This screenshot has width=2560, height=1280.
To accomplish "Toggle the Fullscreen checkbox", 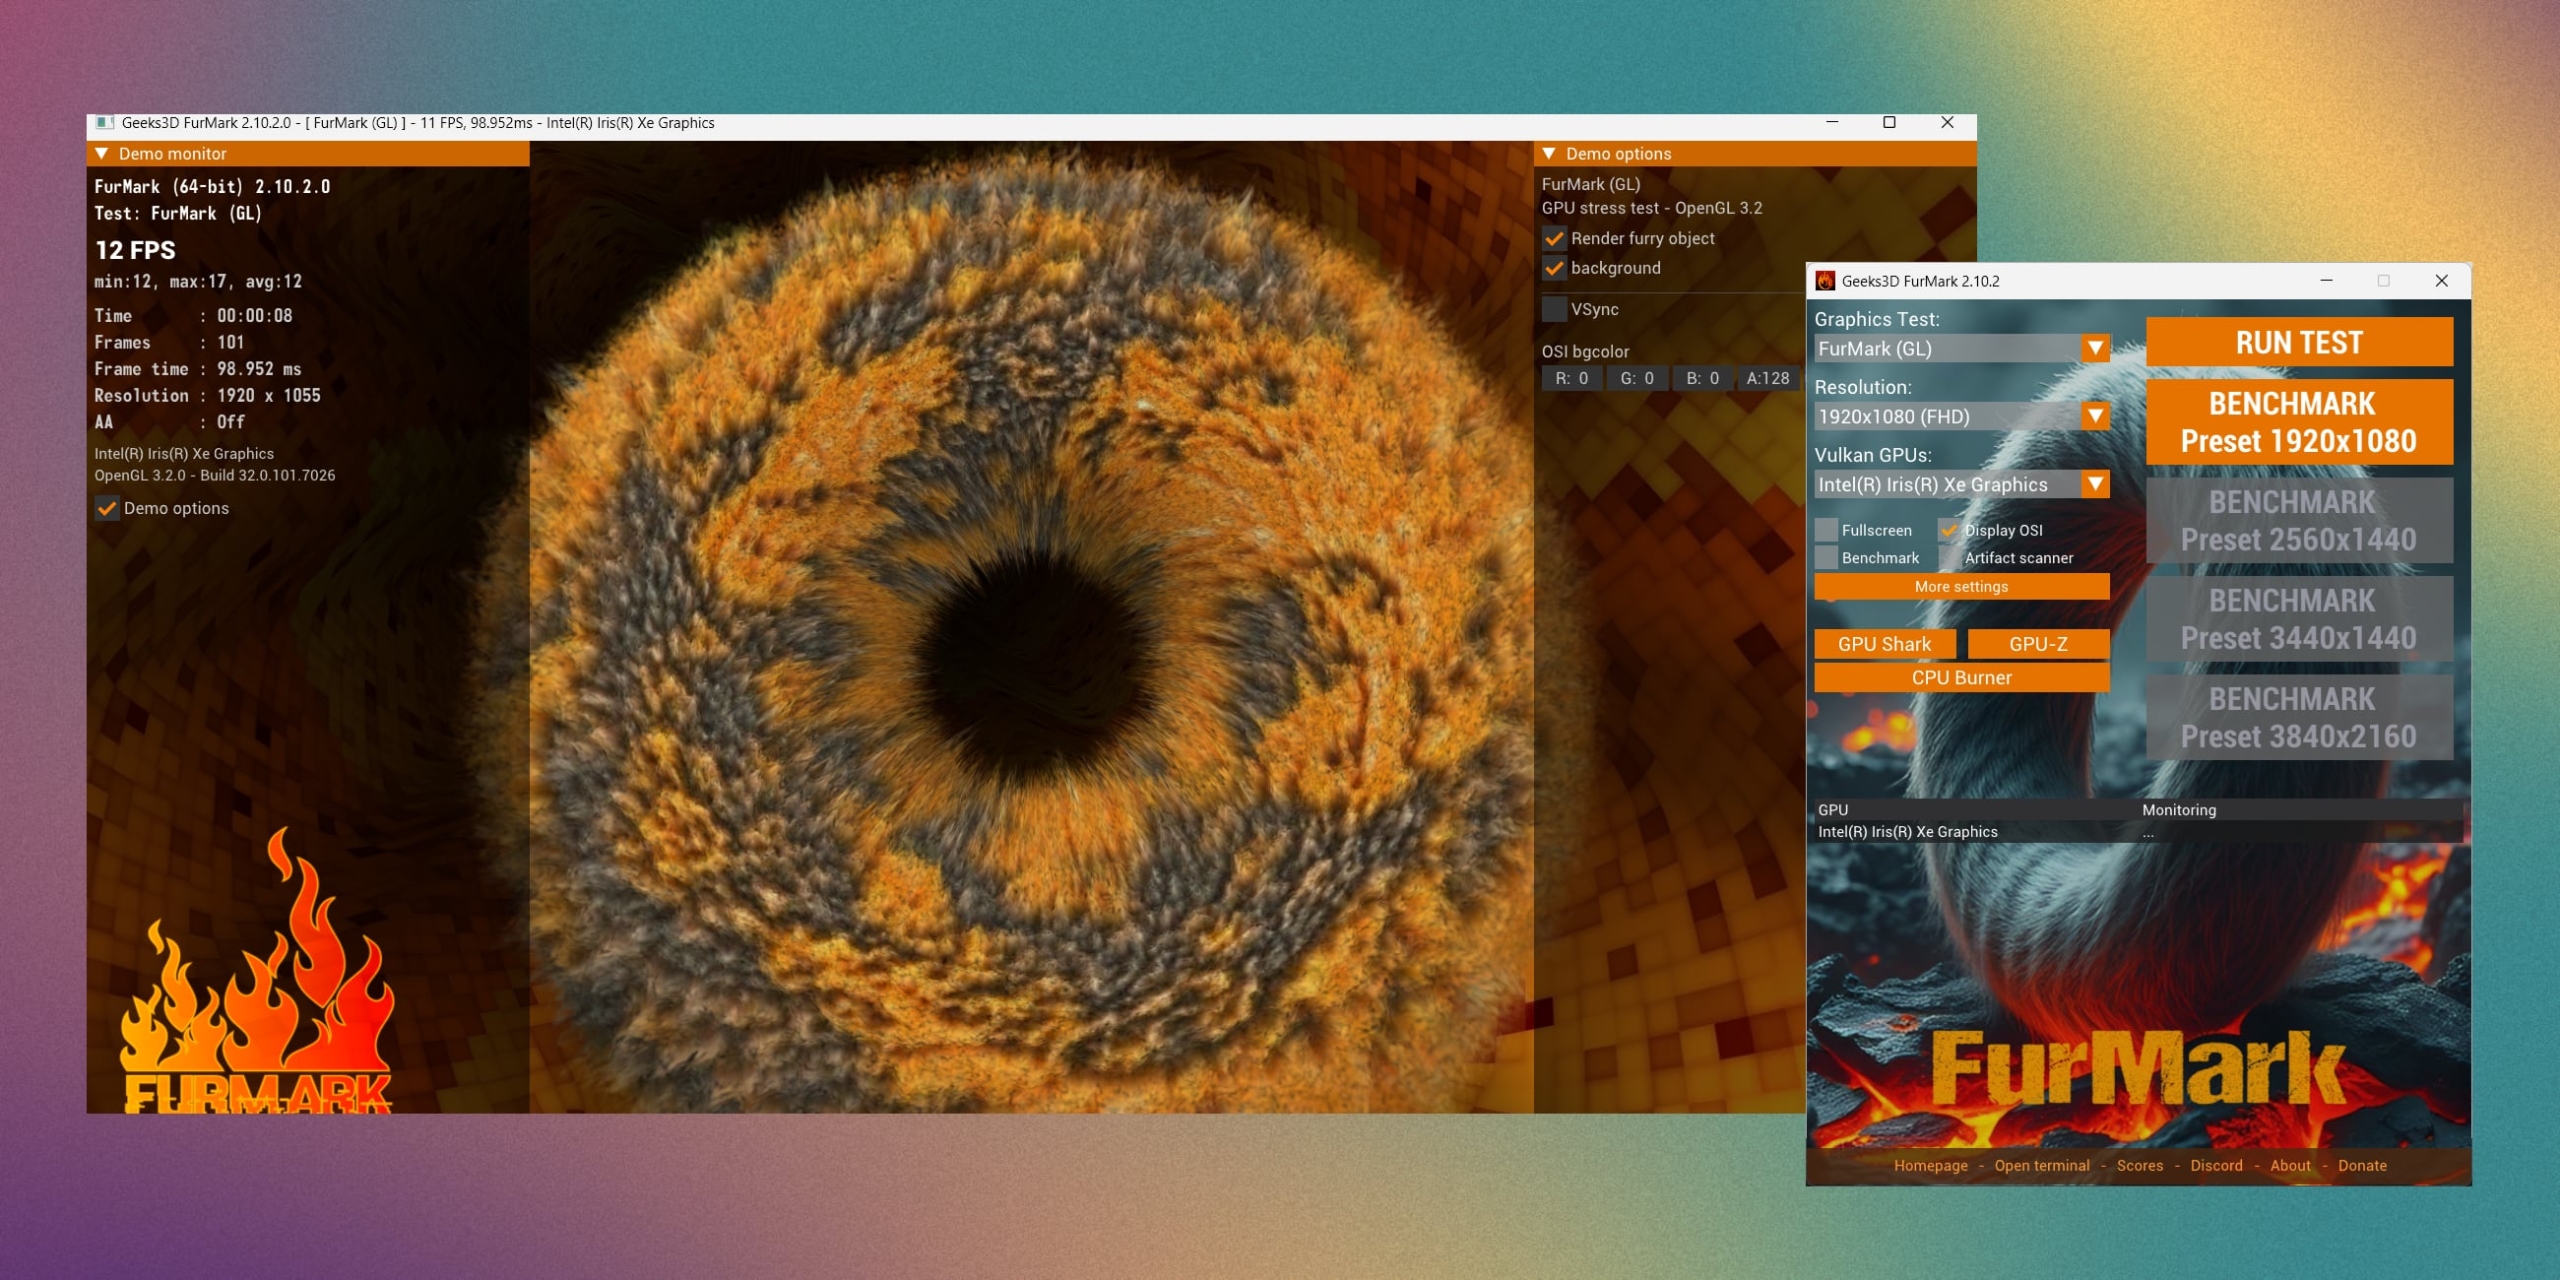I will 1826,531.
